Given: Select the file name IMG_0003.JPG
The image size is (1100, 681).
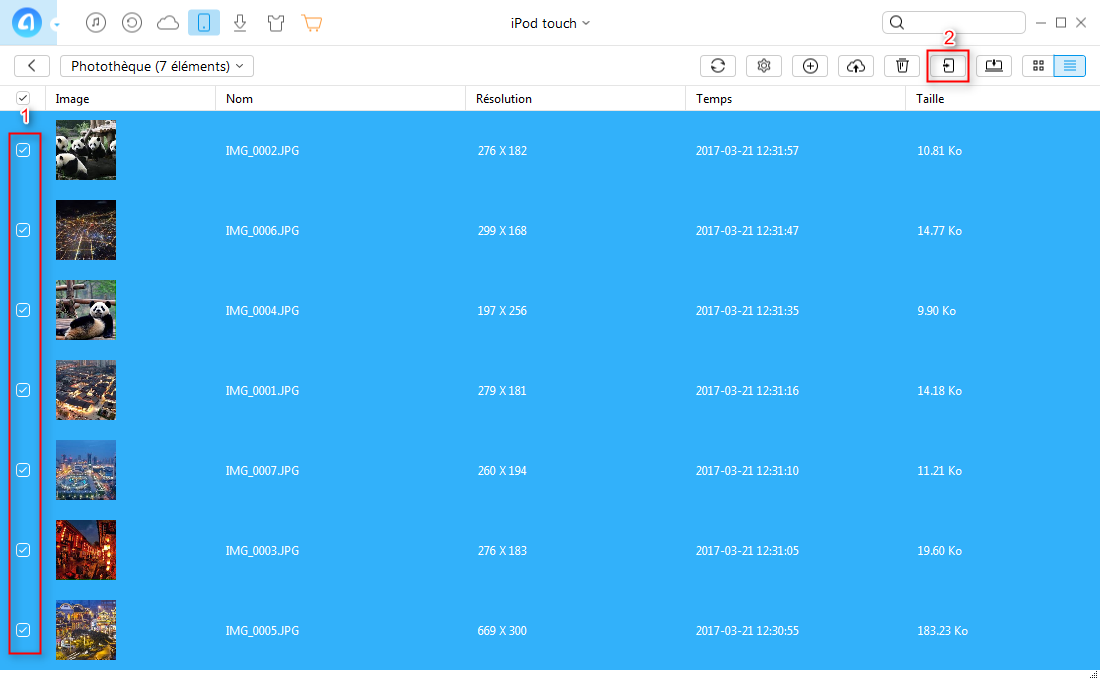Looking at the screenshot, I should click(262, 551).
